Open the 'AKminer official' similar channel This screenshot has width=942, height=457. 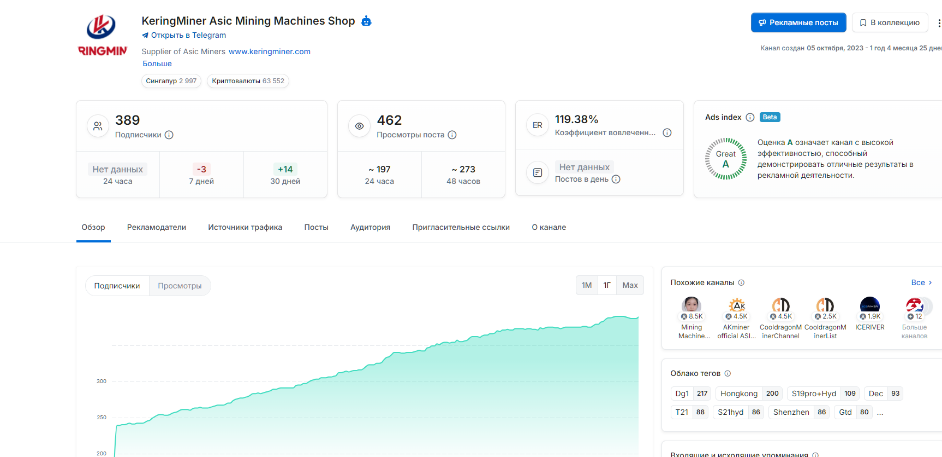(737, 318)
